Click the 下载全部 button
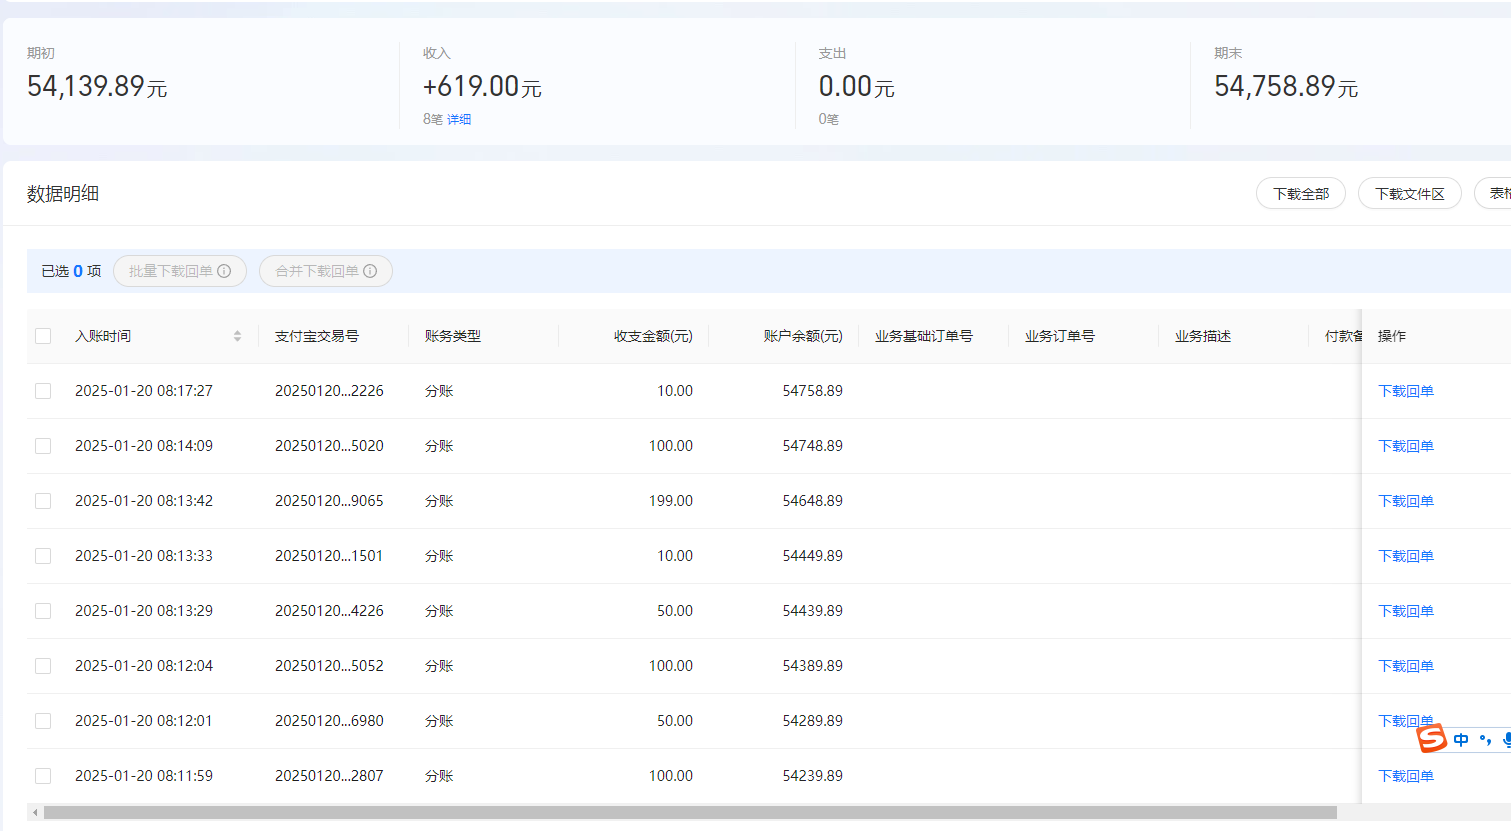This screenshot has width=1511, height=831. [x=1301, y=194]
